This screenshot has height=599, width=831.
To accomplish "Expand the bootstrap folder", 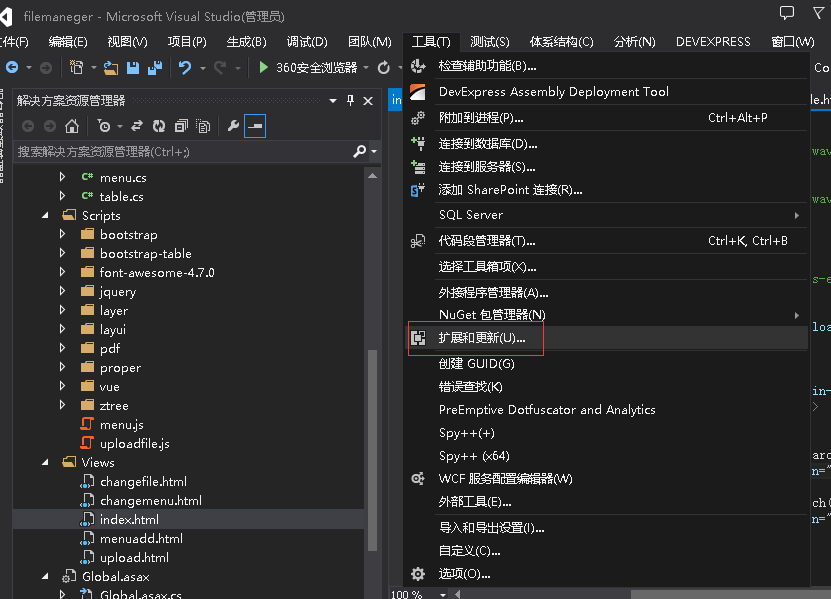I will 63,234.
